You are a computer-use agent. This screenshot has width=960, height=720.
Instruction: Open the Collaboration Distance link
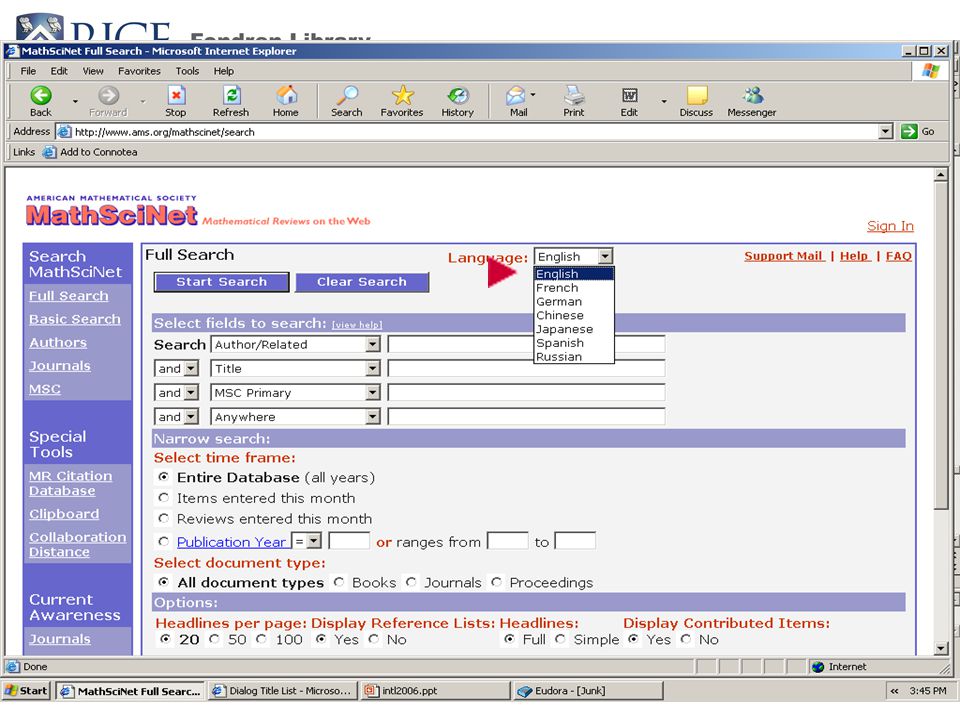click(77, 544)
